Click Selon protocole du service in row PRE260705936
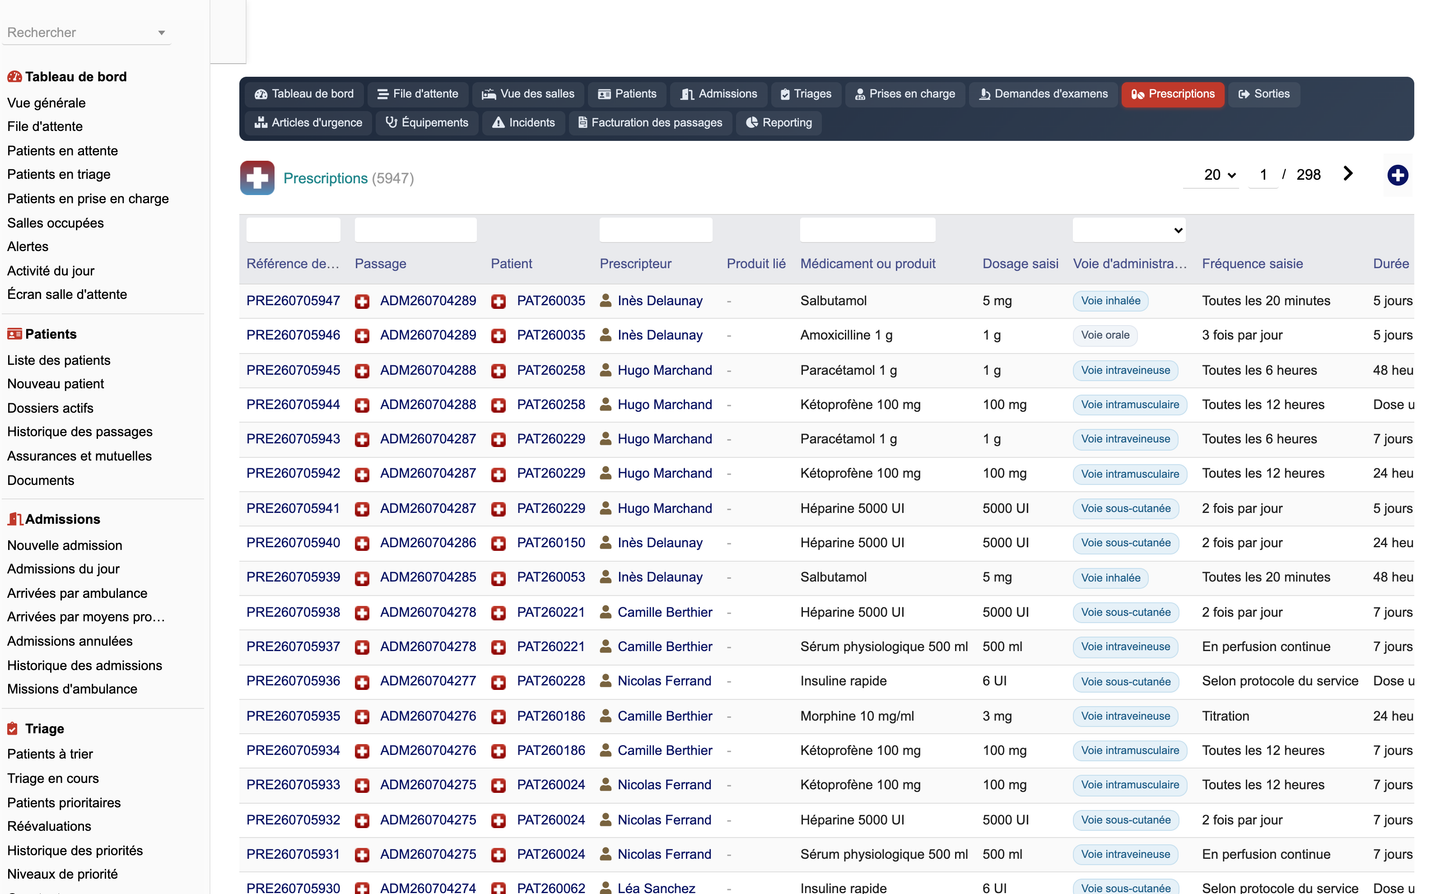 tap(1280, 682)
